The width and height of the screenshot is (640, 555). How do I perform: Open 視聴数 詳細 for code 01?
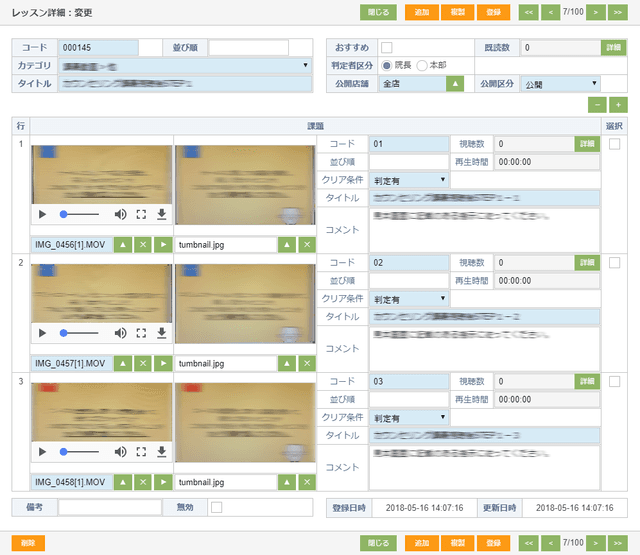click(587, 144)
